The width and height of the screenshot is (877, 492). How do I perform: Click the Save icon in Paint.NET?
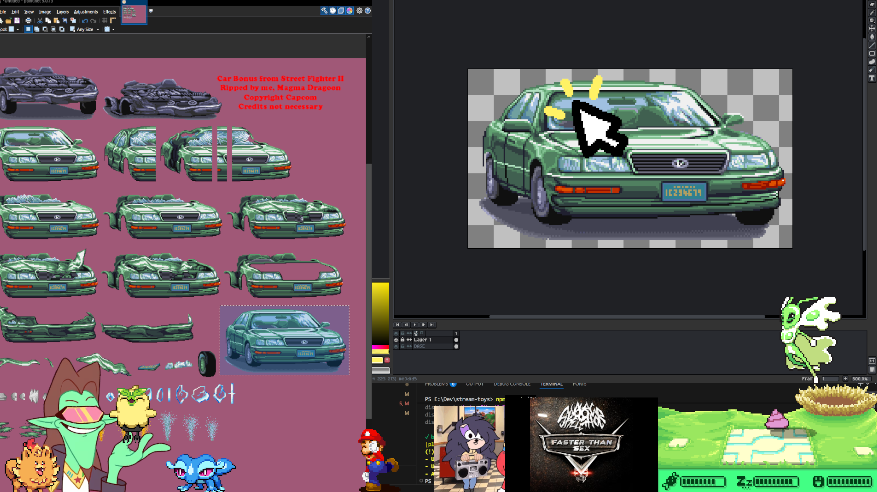17,21
